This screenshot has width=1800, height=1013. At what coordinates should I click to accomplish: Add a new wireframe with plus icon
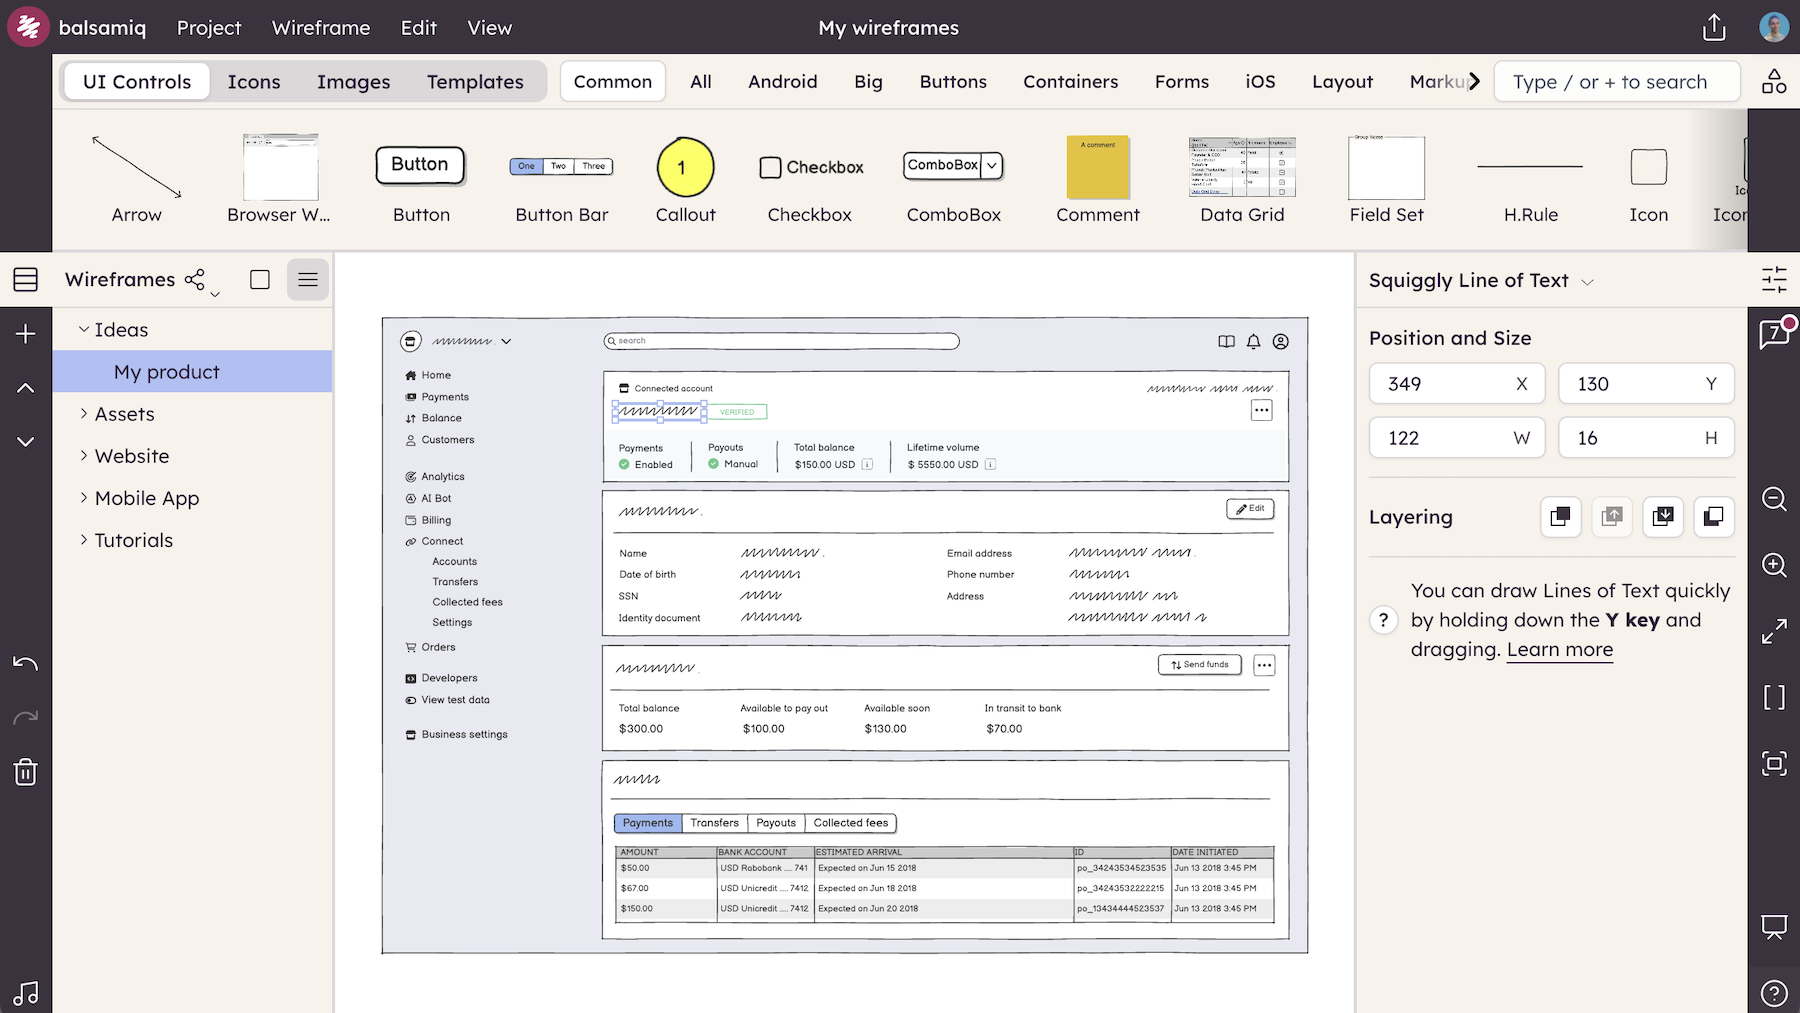pyautogui.click(x=26, y=334)
